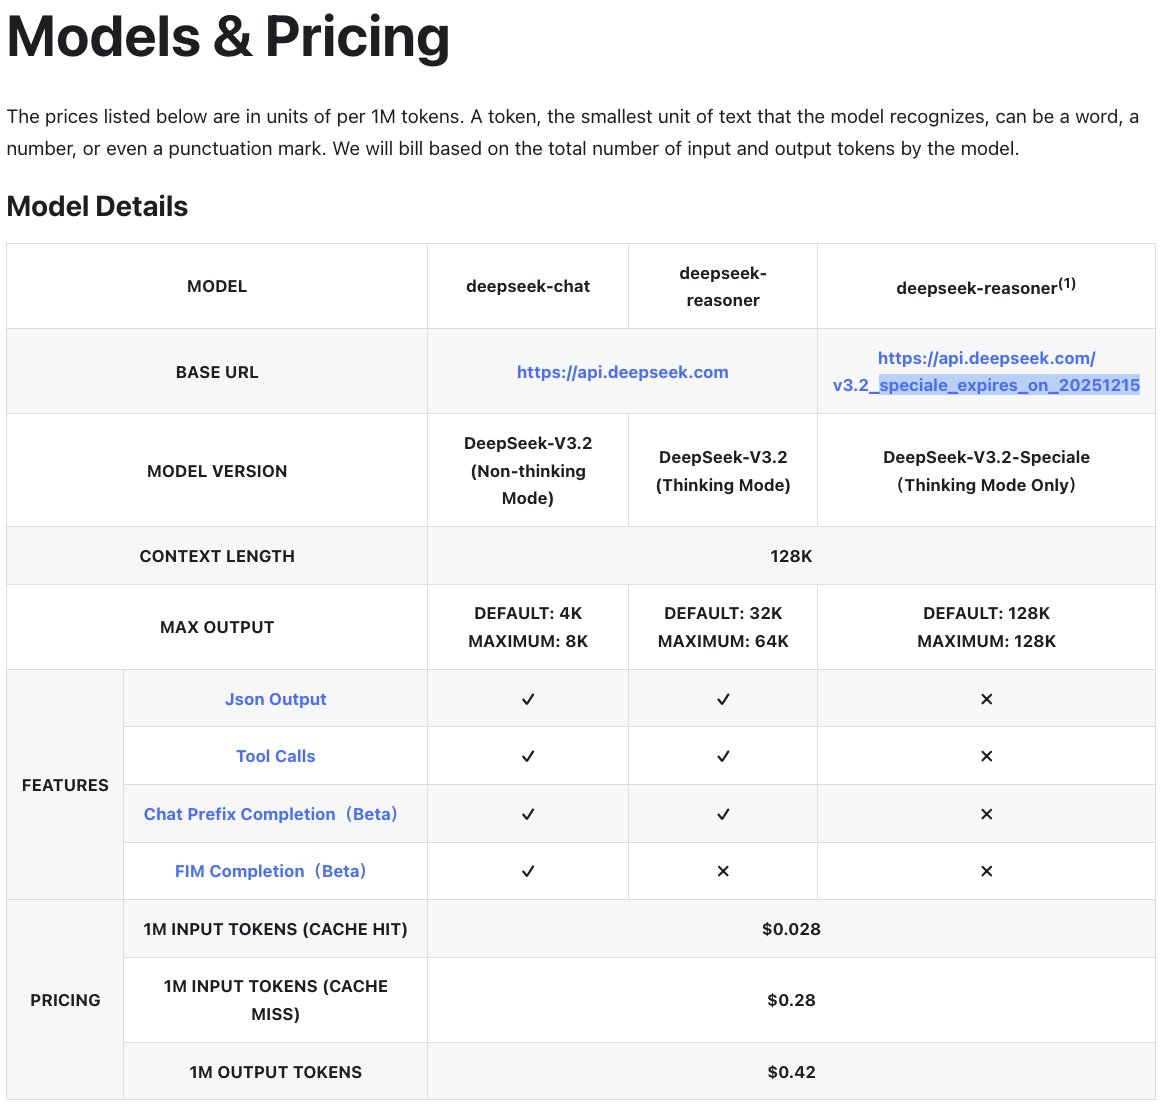Click Json Output checkmark under deepseek-chat
Image resolution: width=1167 pixels, height=1111 pixels.
[x=528, y=699]
